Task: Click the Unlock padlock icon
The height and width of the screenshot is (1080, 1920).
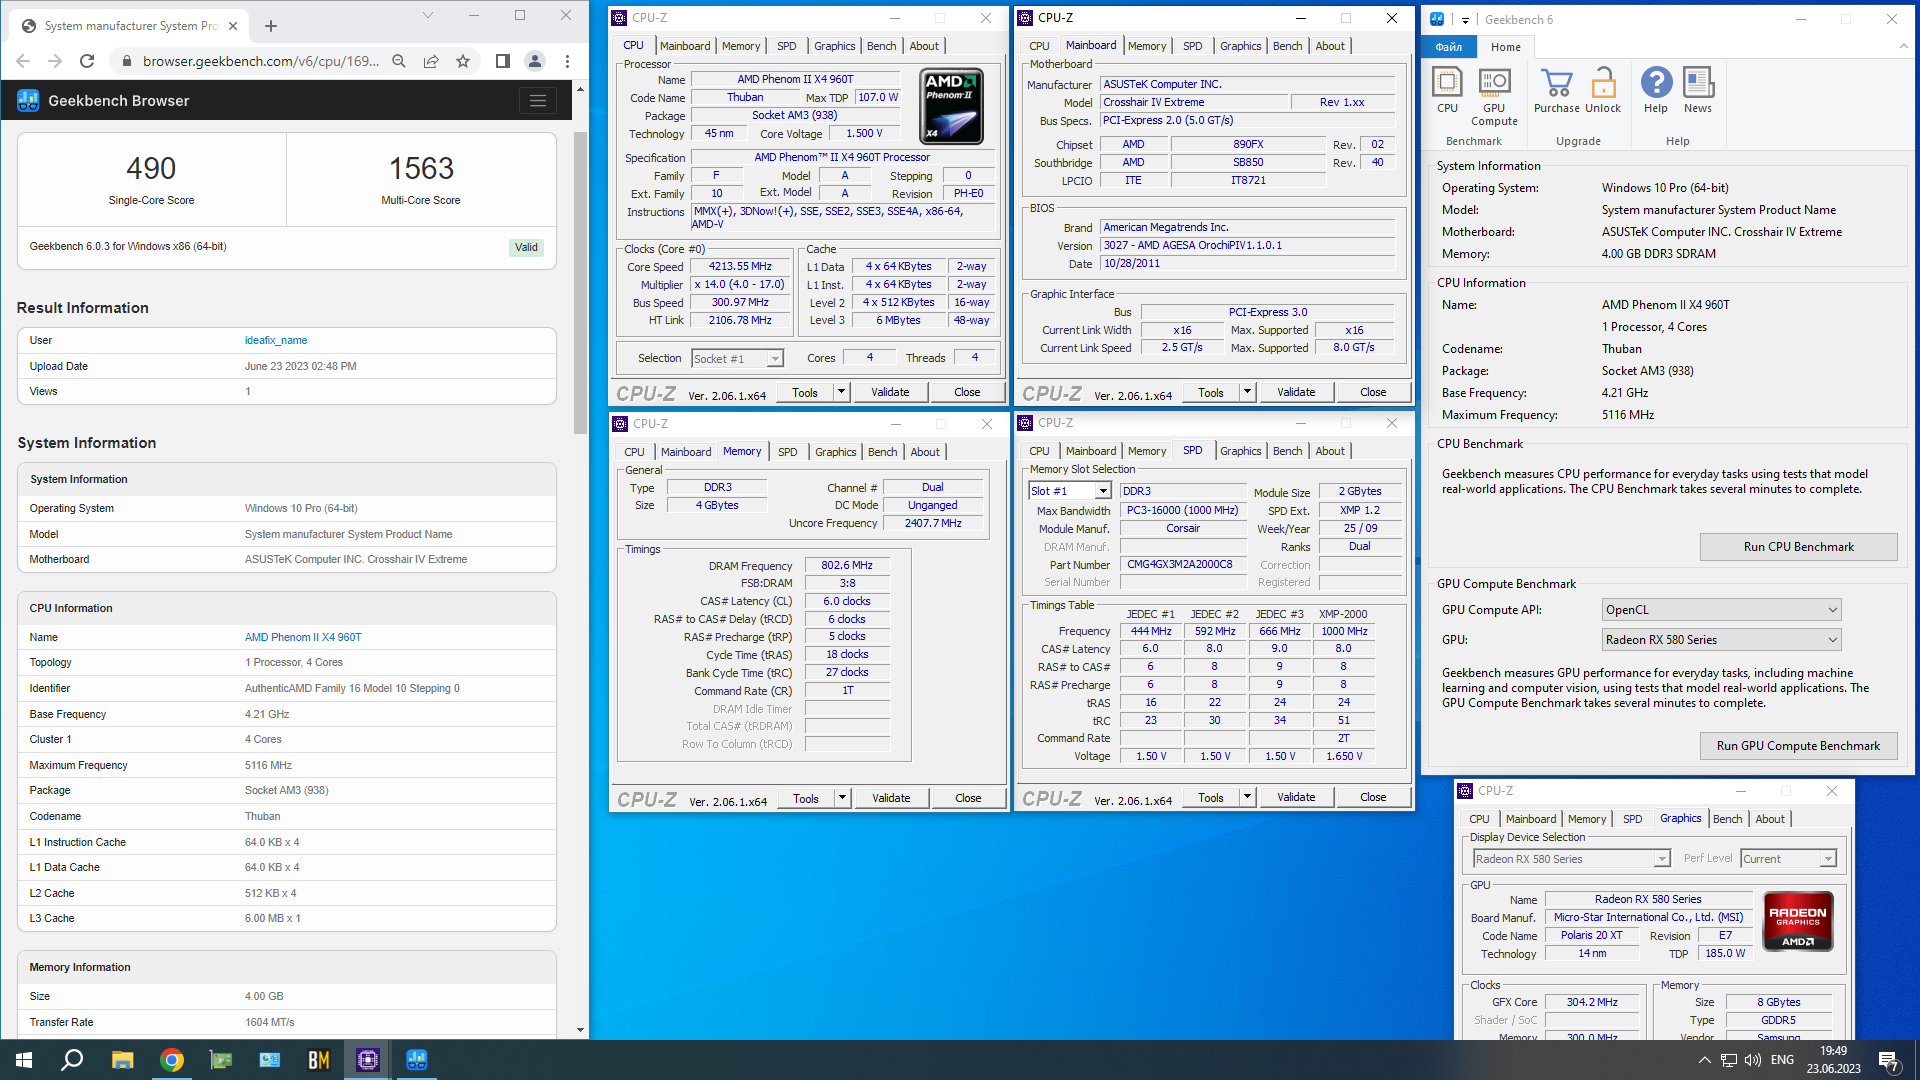Action: pos(1603,89)
